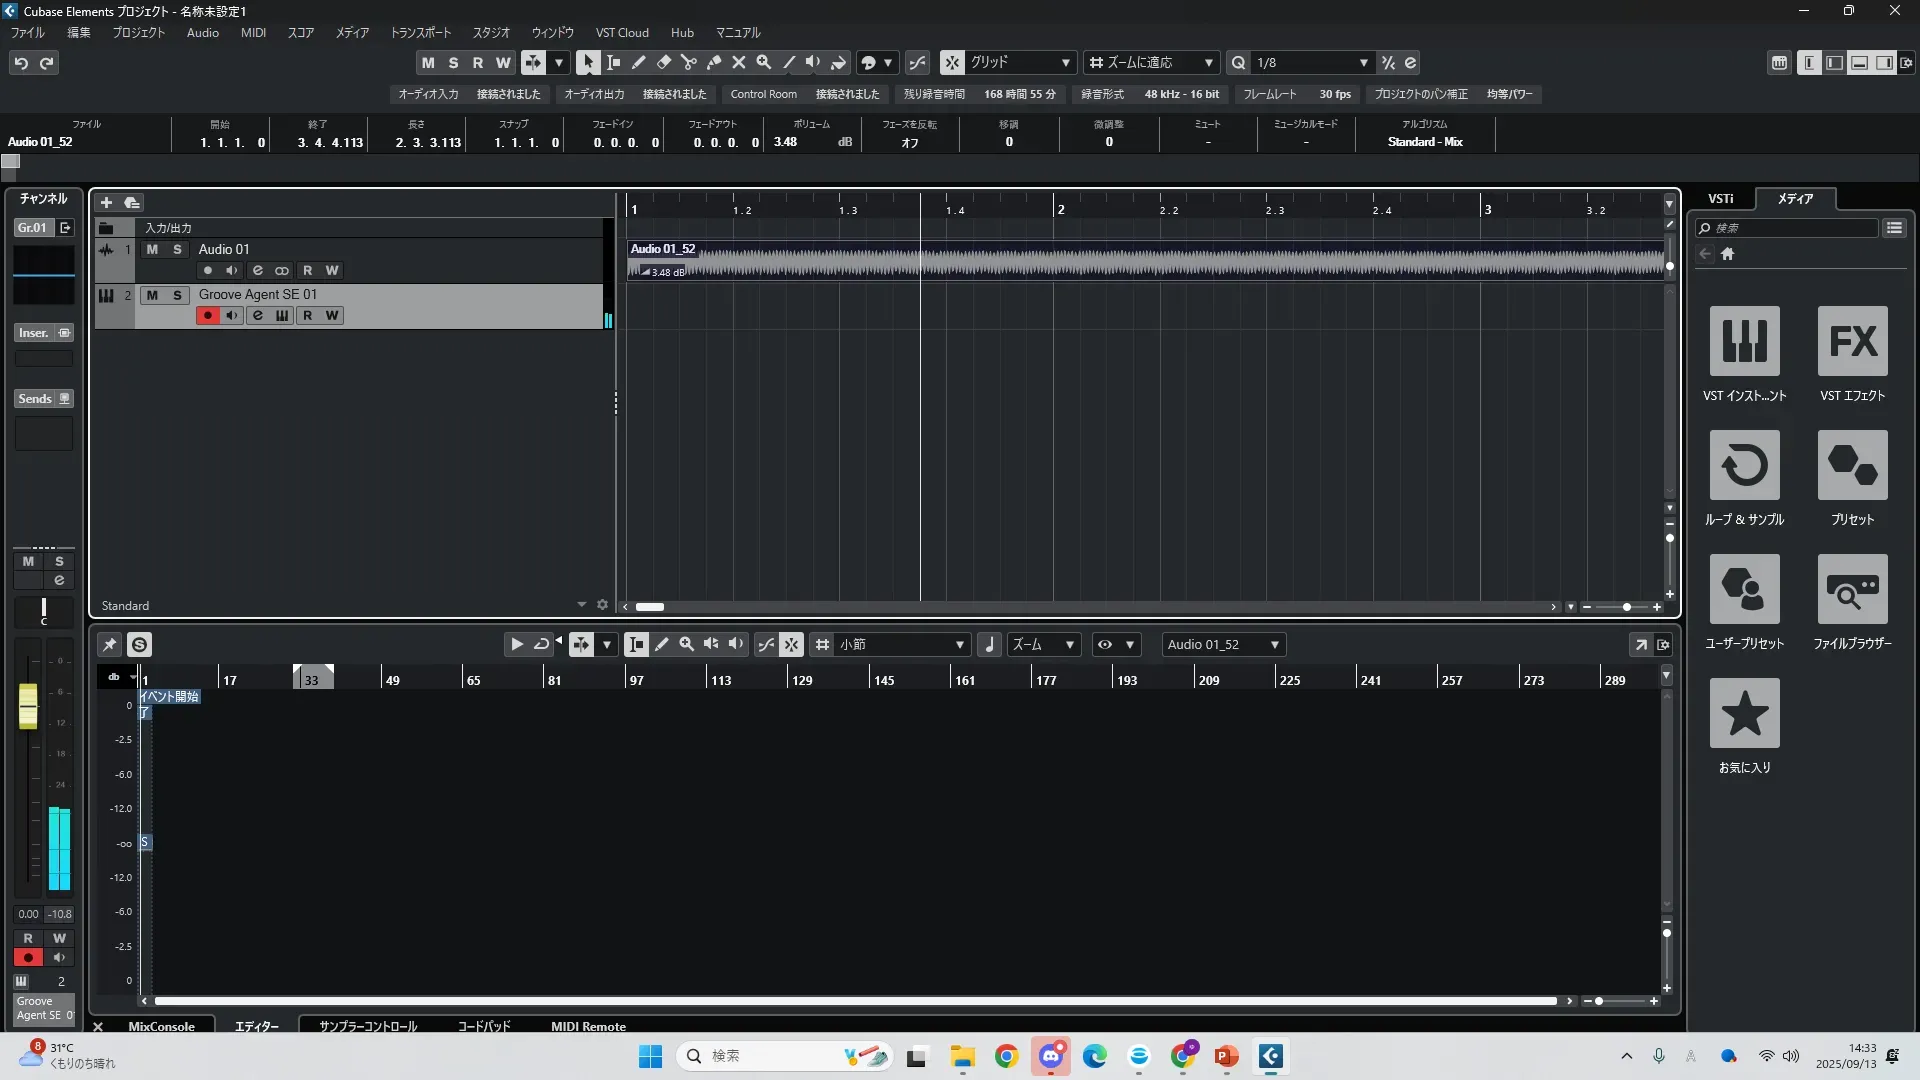This screenshot has width=1920, height=1080.
Task: Click the Undo button
Action: point(21,62)
